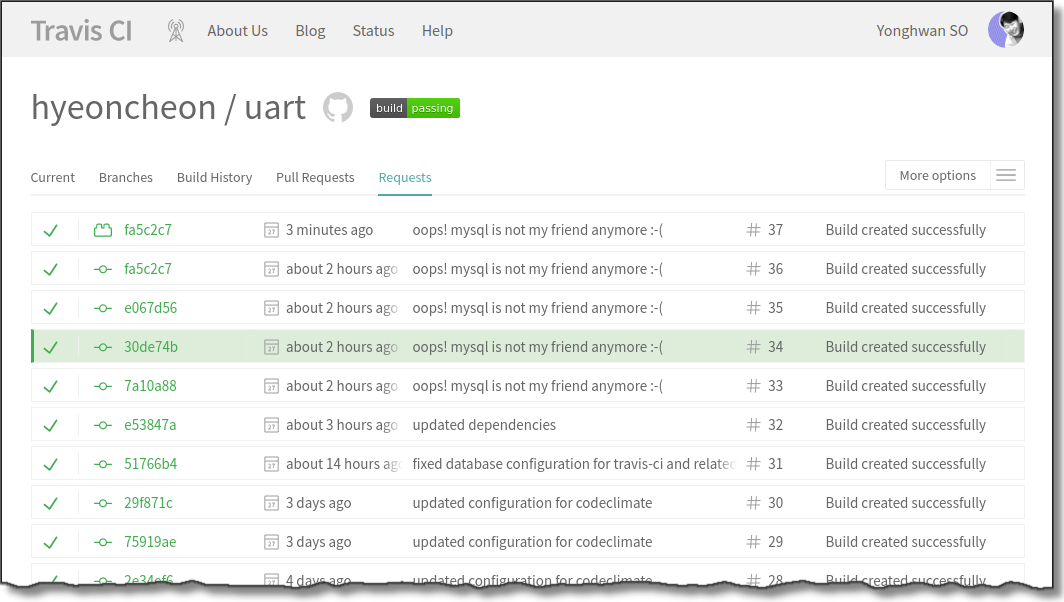Click the broadcast tower icon beside Travis CI
1064x602 pixels.
coord(176,31)
